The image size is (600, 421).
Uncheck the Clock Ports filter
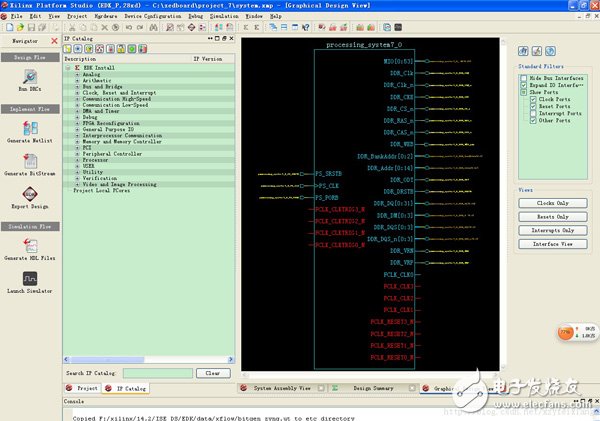click(534, 99)
